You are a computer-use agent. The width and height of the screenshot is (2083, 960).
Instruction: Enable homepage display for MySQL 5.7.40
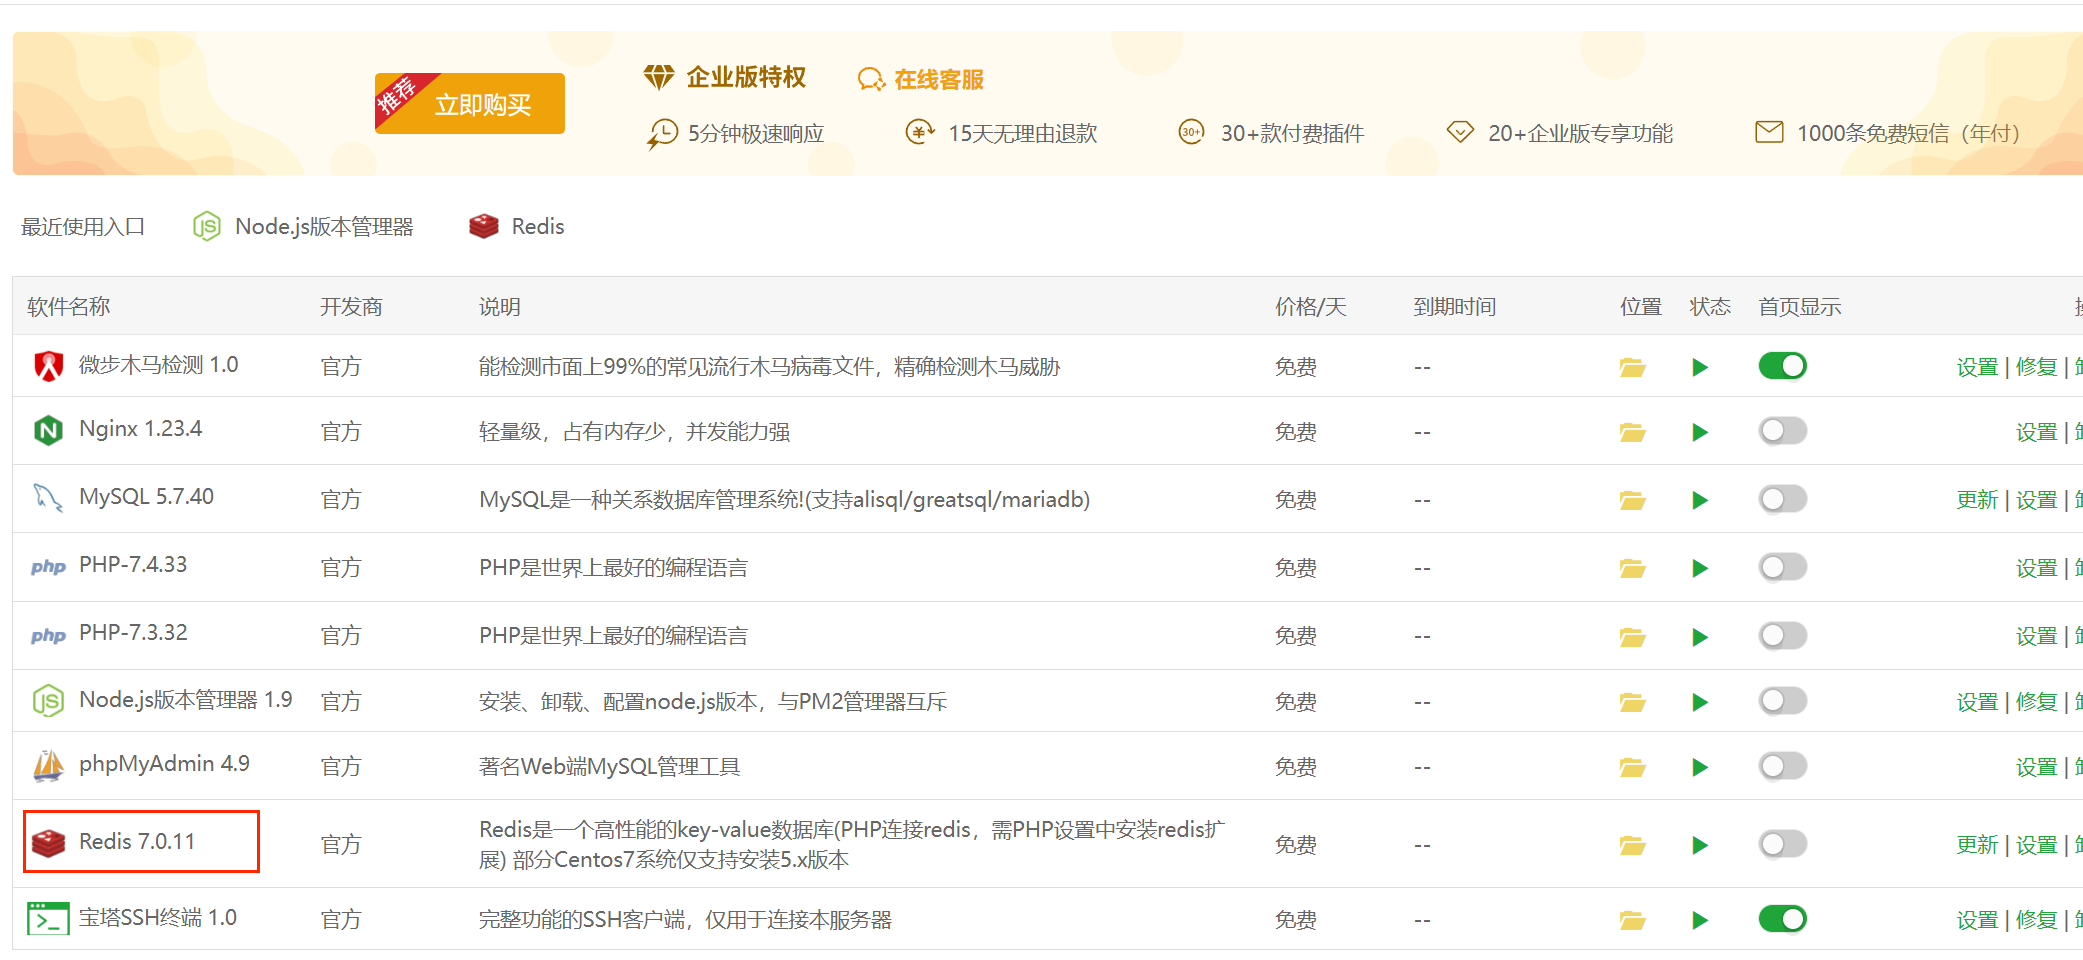click(x=1782, y=499)
